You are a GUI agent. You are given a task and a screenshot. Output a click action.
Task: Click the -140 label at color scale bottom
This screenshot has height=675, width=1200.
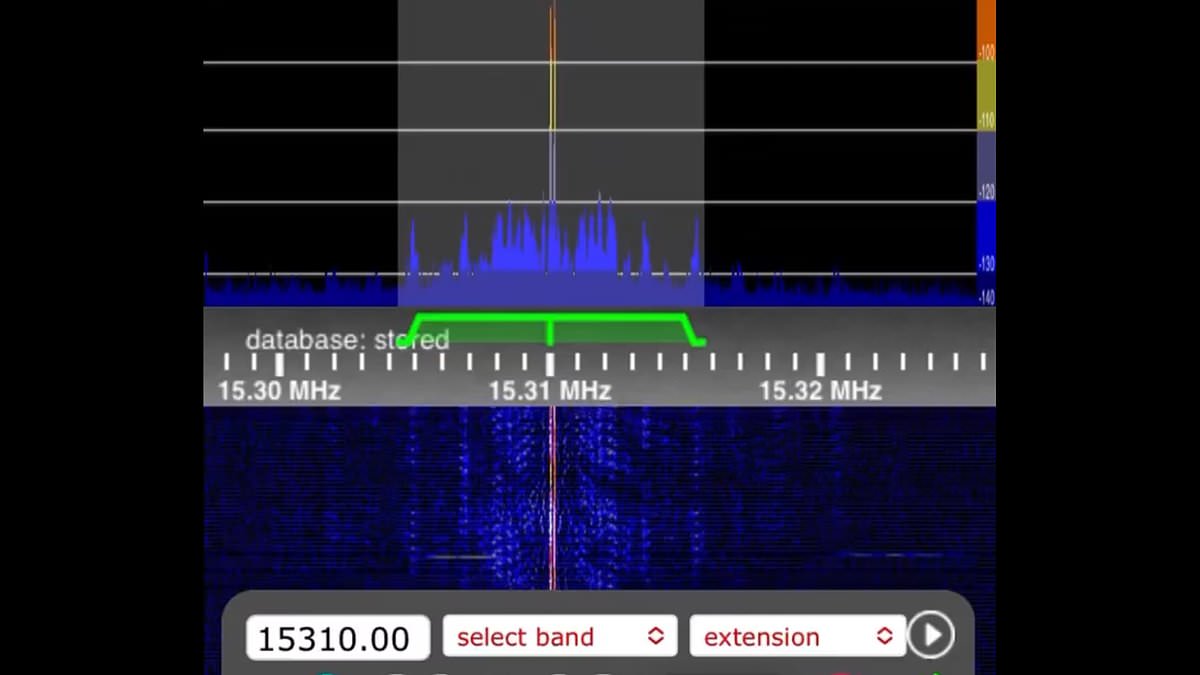(x=987, y=297)
